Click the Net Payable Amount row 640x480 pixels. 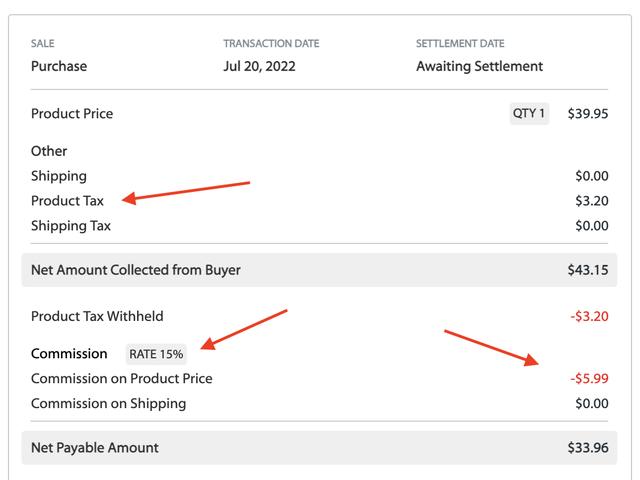[319, 448]
